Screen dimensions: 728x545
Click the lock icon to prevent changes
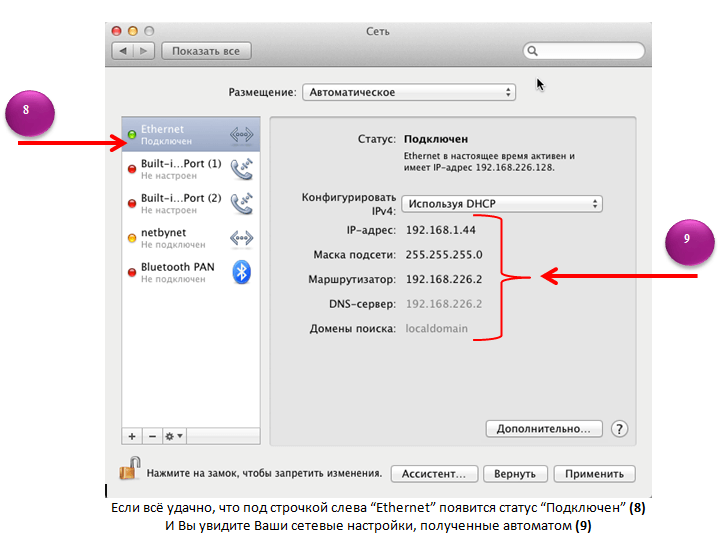click(x=130, y=468)
